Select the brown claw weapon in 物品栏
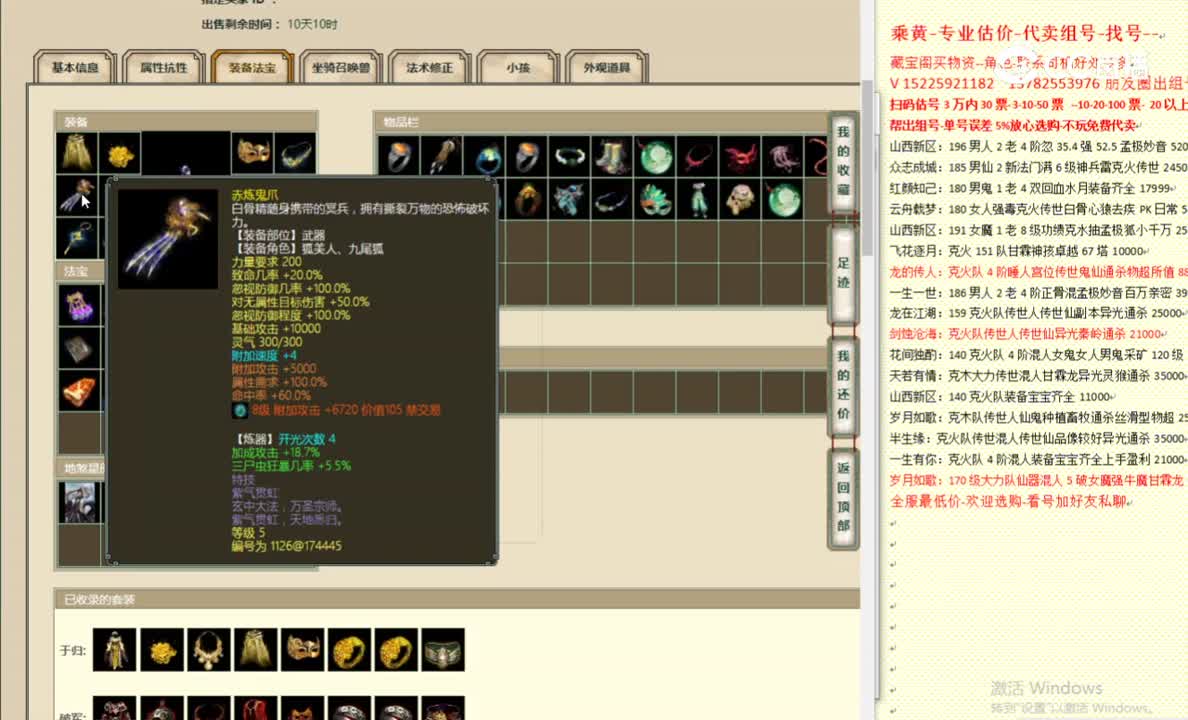 (x=442, y=156)
